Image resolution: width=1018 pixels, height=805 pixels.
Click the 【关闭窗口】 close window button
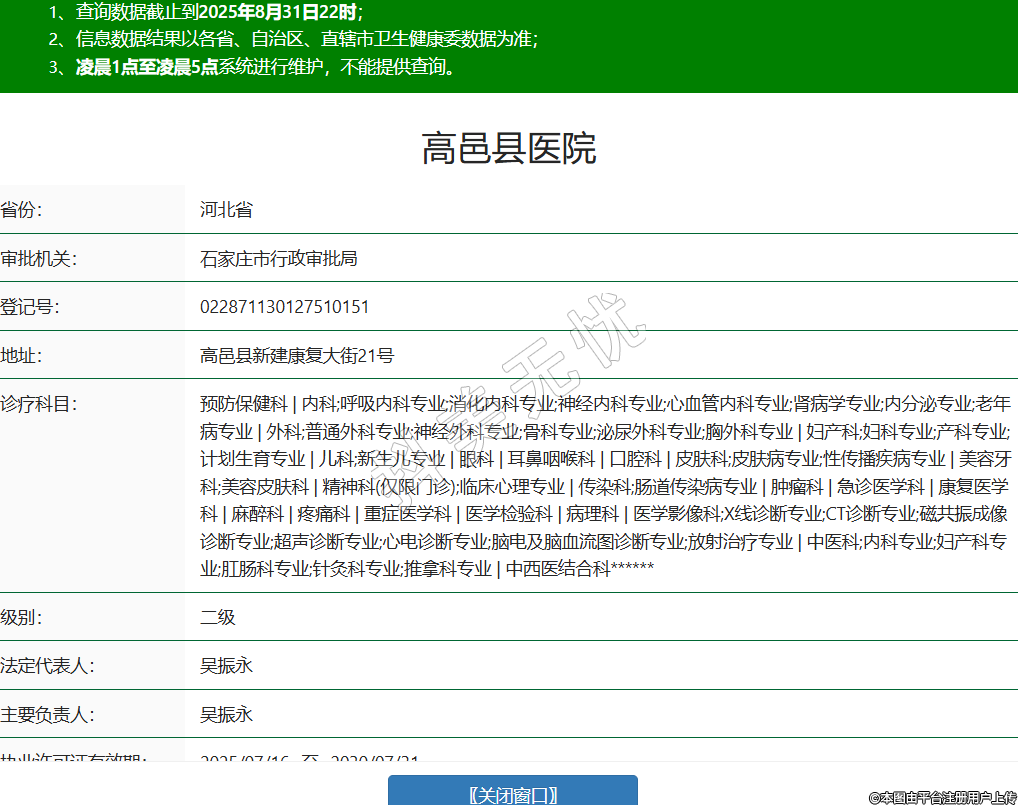click(x=512, y=794)
